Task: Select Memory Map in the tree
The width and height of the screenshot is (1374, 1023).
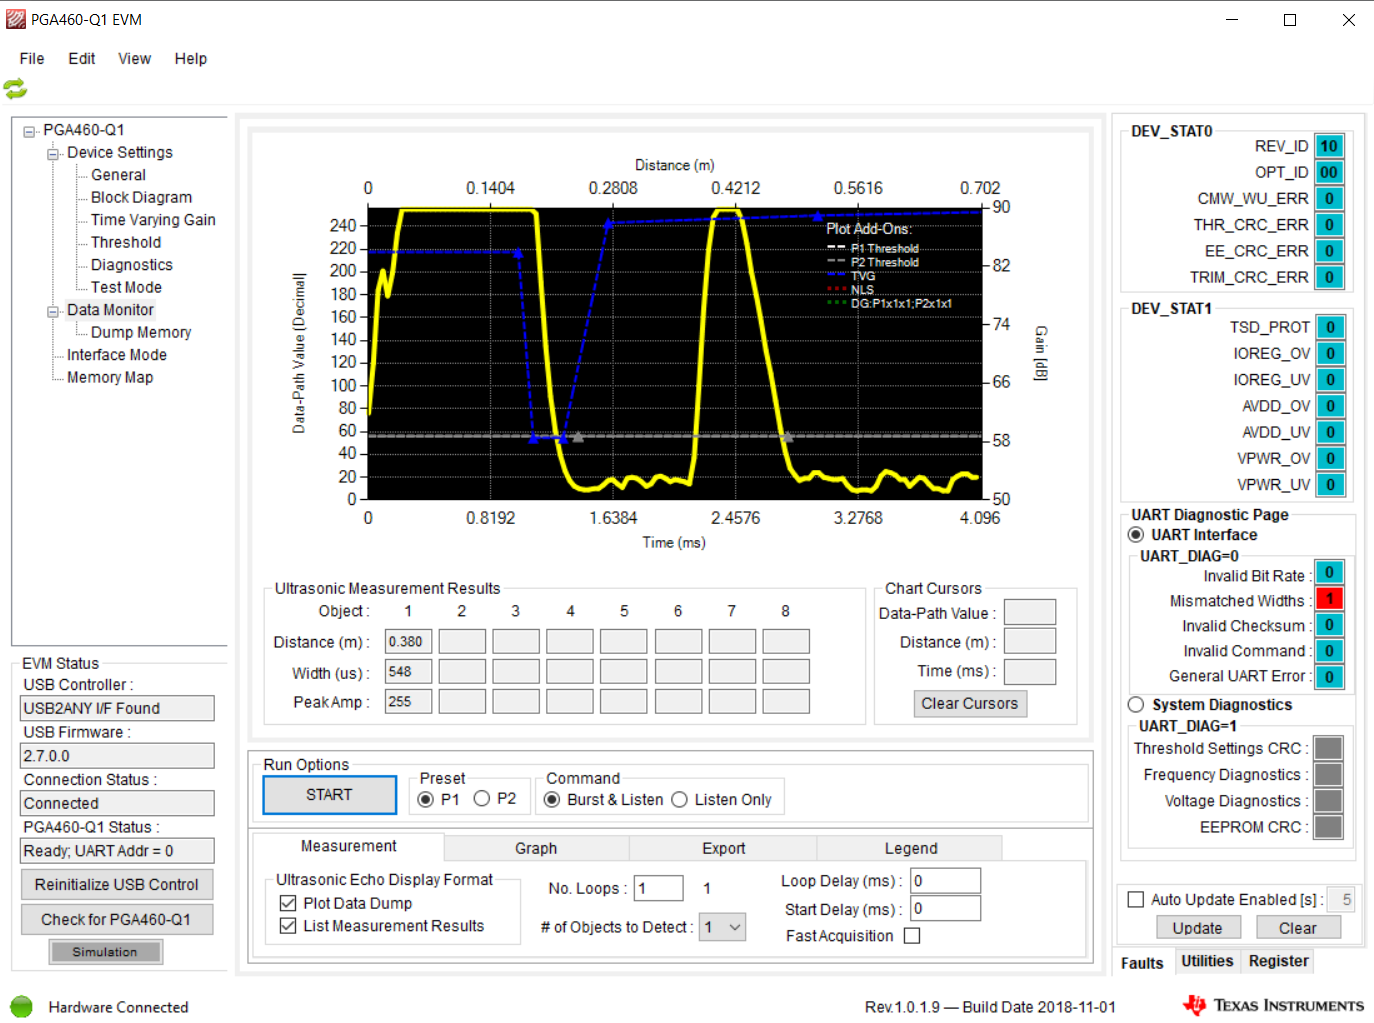Action: coord(110,377)
